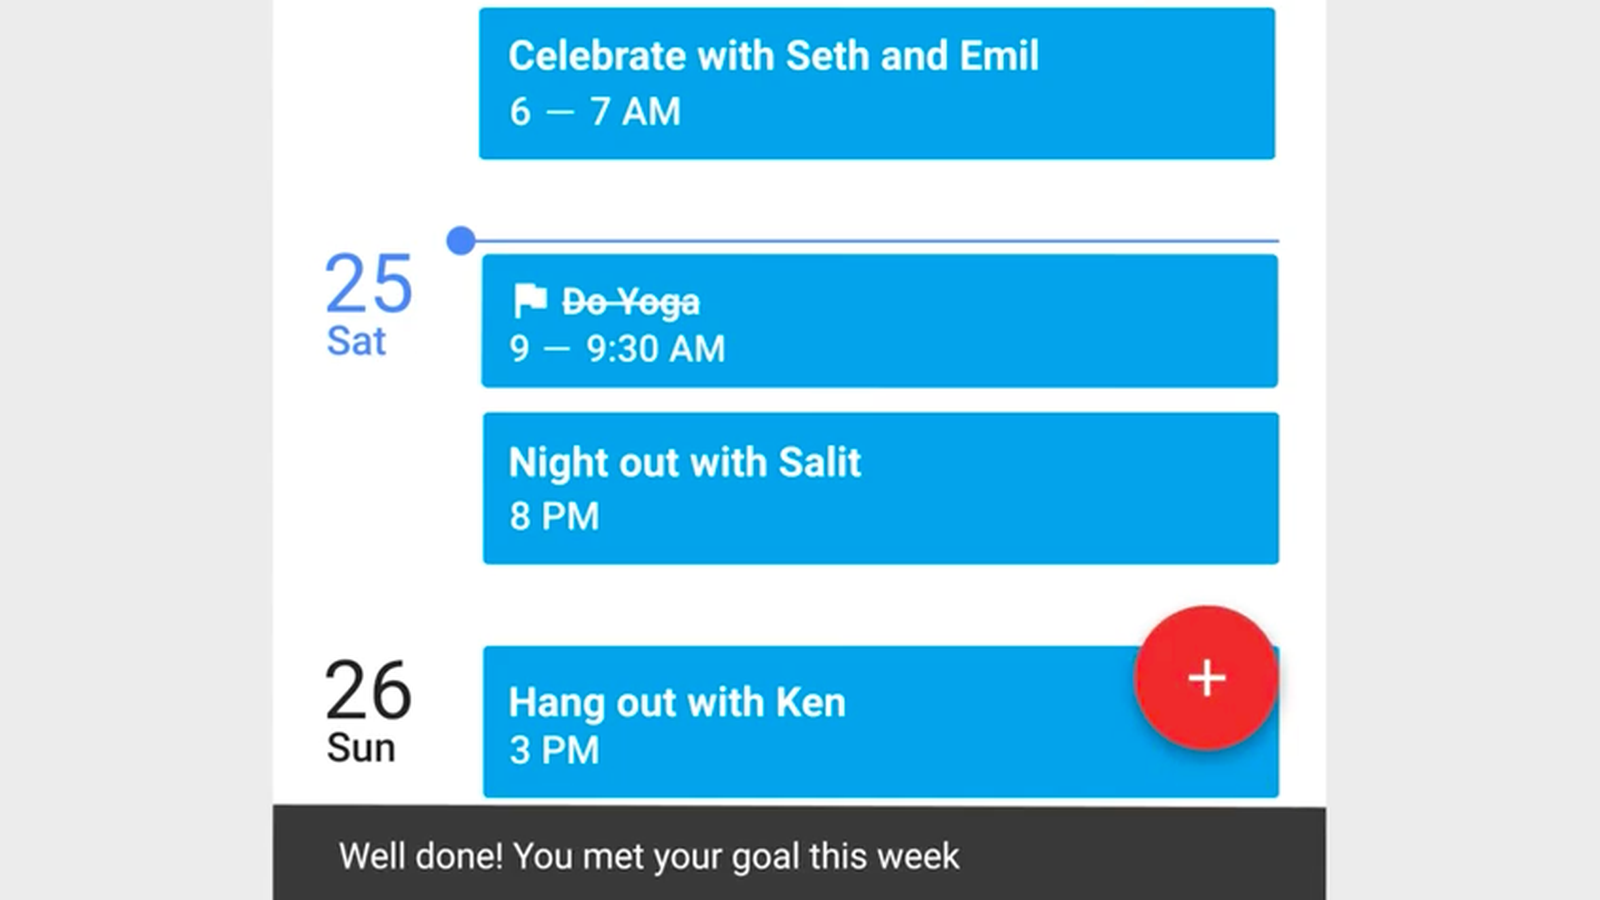Click the Hang out with Ken title text
Image resolution: width=1600 pixels, height=900 pixels.
pyautogui.click(x=677, y=703)
